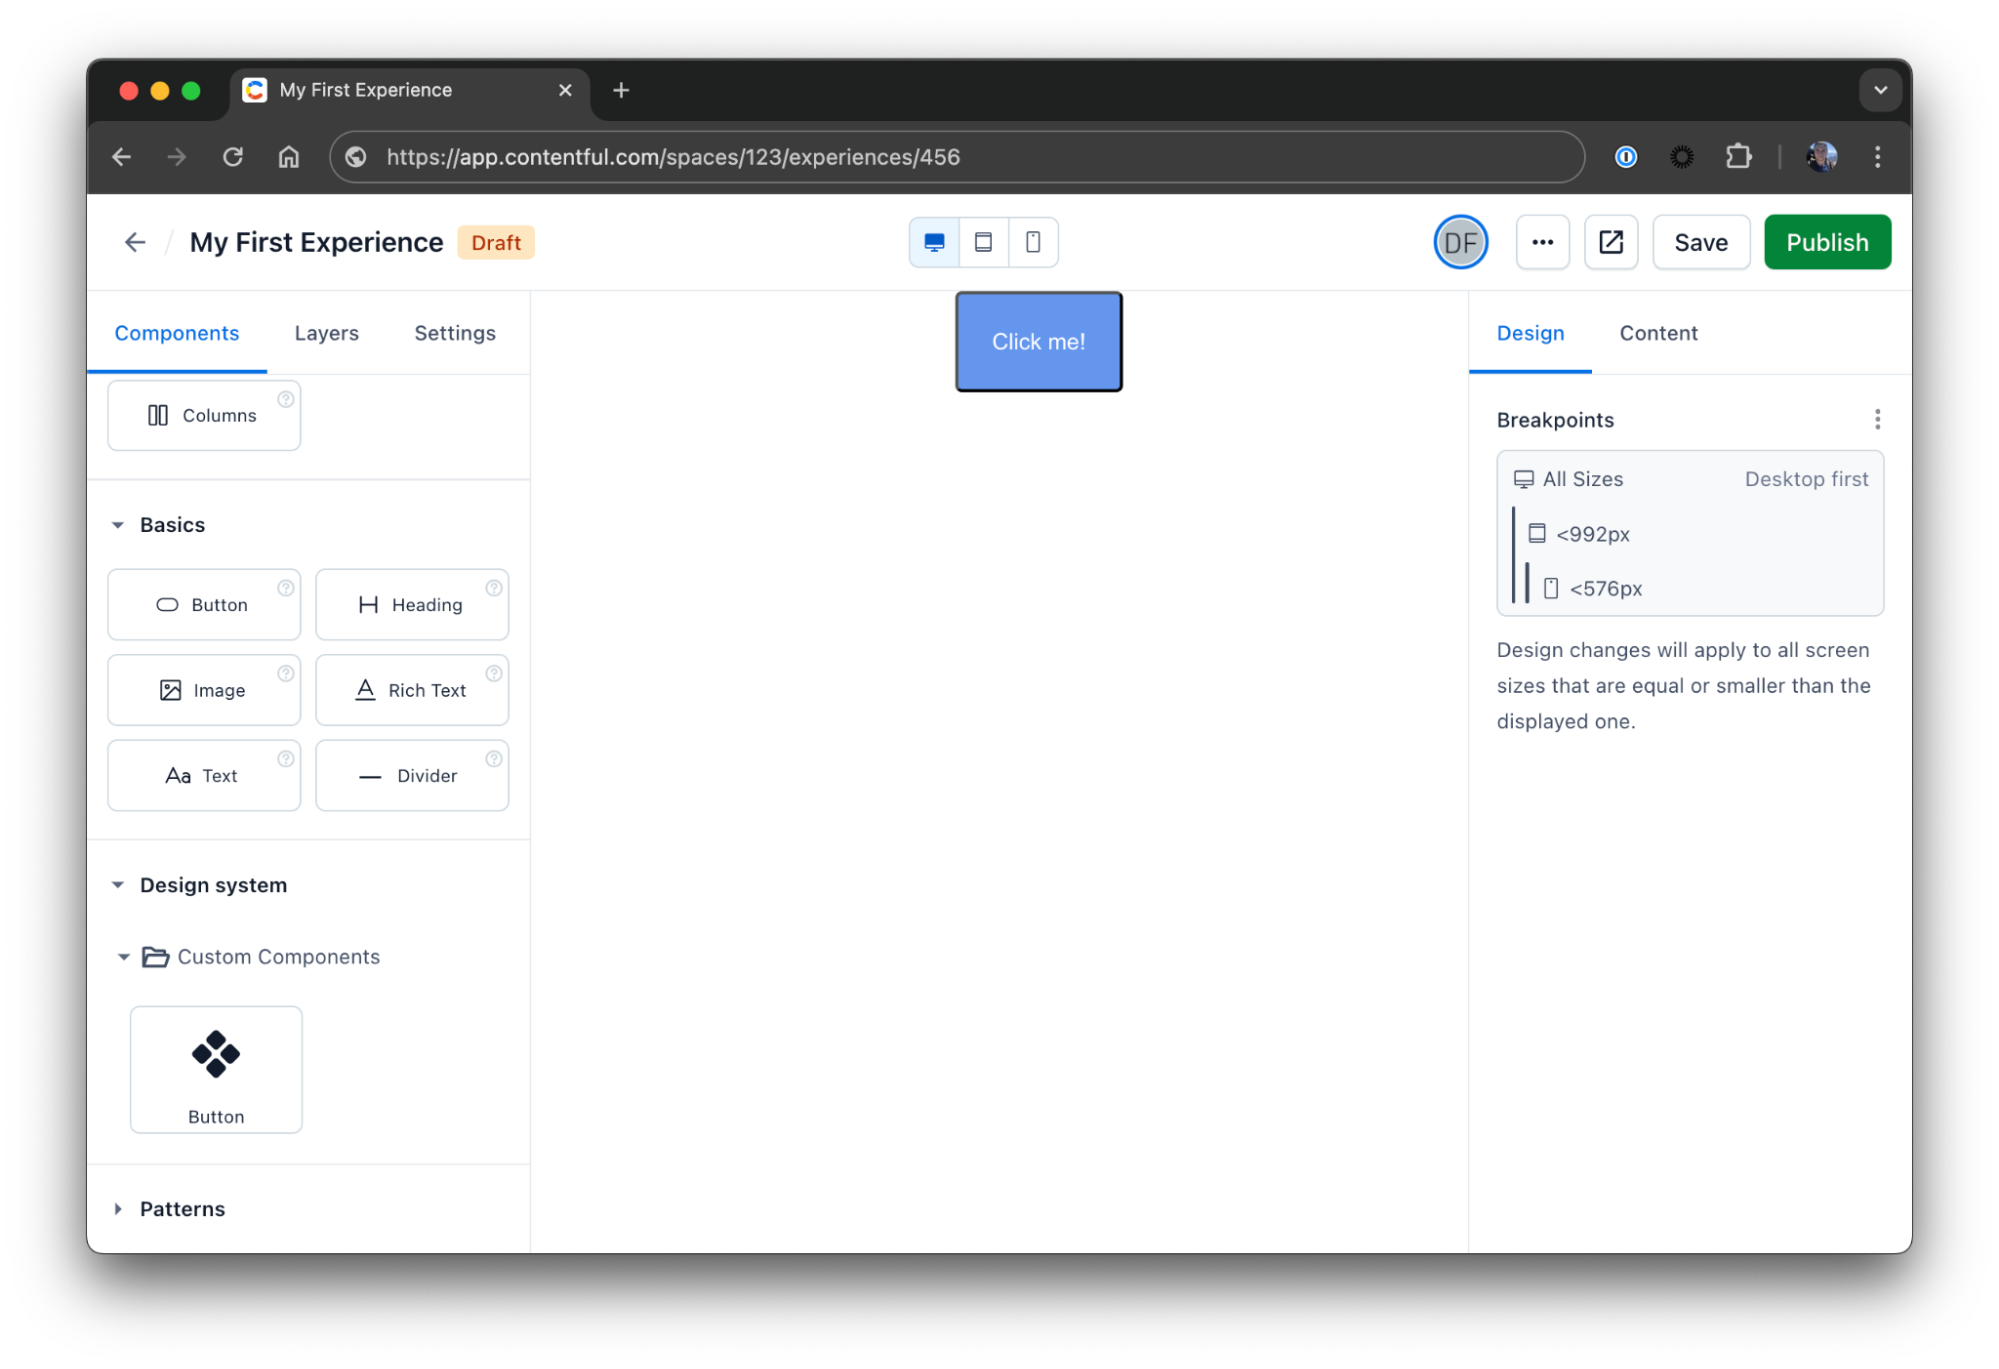Navigate back using the back arrow icon
Screen dimensions: 1999x1369
coord(135,243)
